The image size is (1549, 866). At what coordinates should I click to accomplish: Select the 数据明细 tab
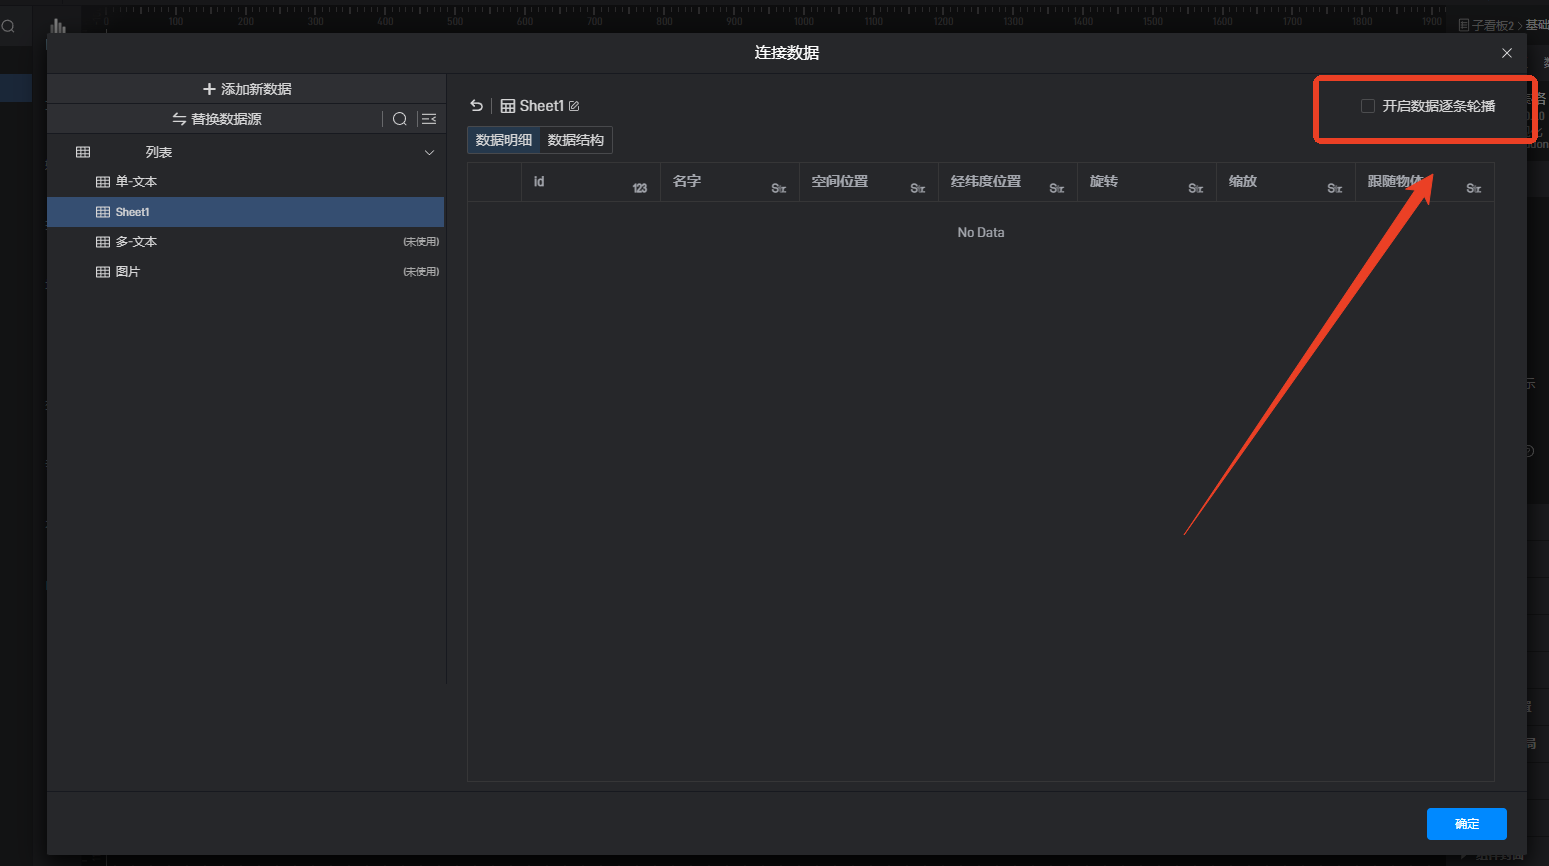504,140
